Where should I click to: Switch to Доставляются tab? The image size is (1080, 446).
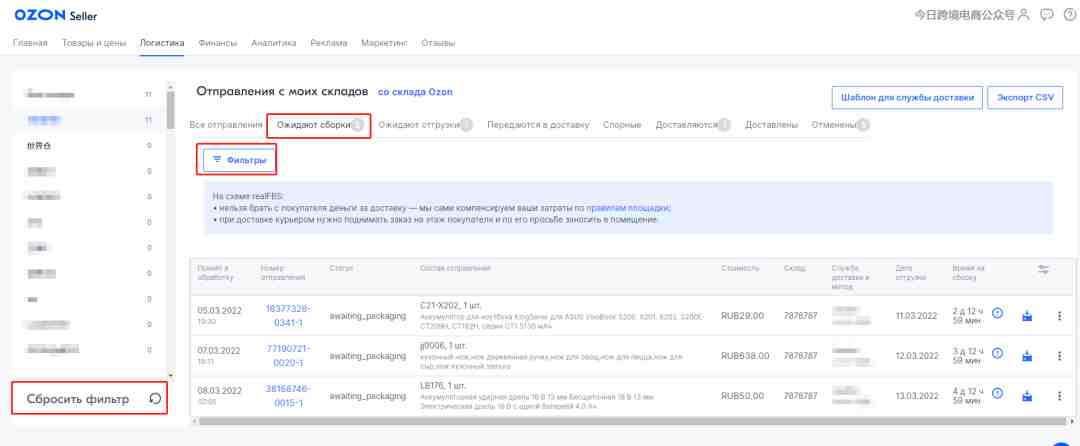pyautogui.click(x=693, y=125)
